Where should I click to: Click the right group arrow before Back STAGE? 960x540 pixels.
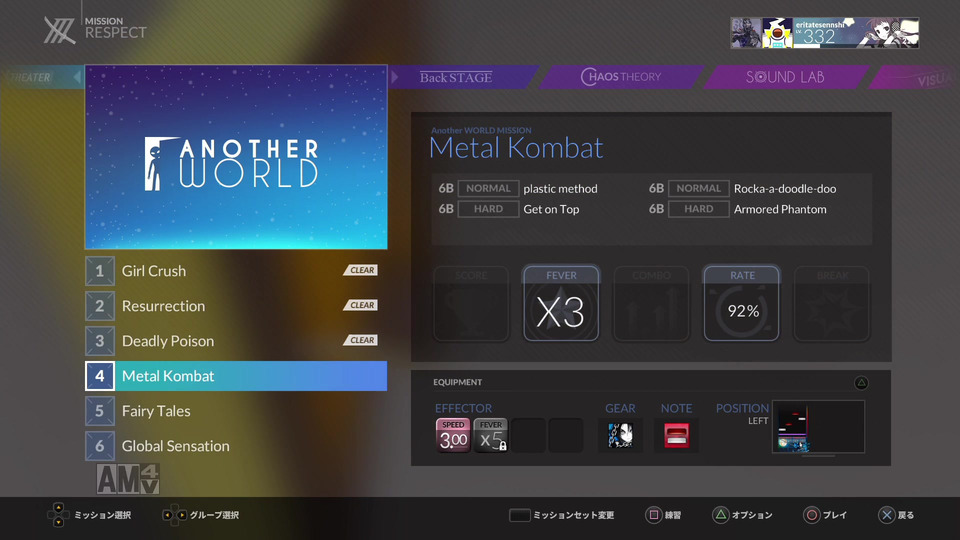coord(395,77)
